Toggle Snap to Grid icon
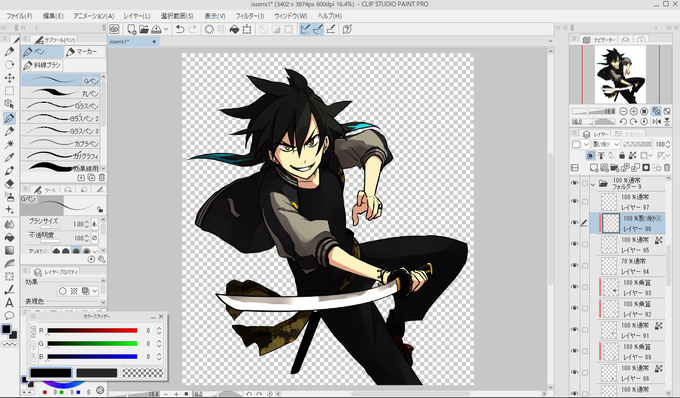 [331, 29]
